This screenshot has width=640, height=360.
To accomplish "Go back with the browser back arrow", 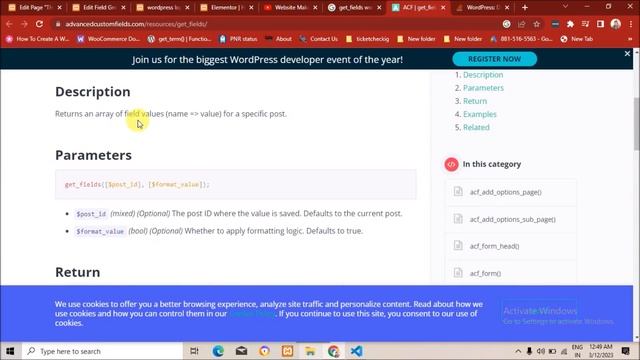I will 9,24.
